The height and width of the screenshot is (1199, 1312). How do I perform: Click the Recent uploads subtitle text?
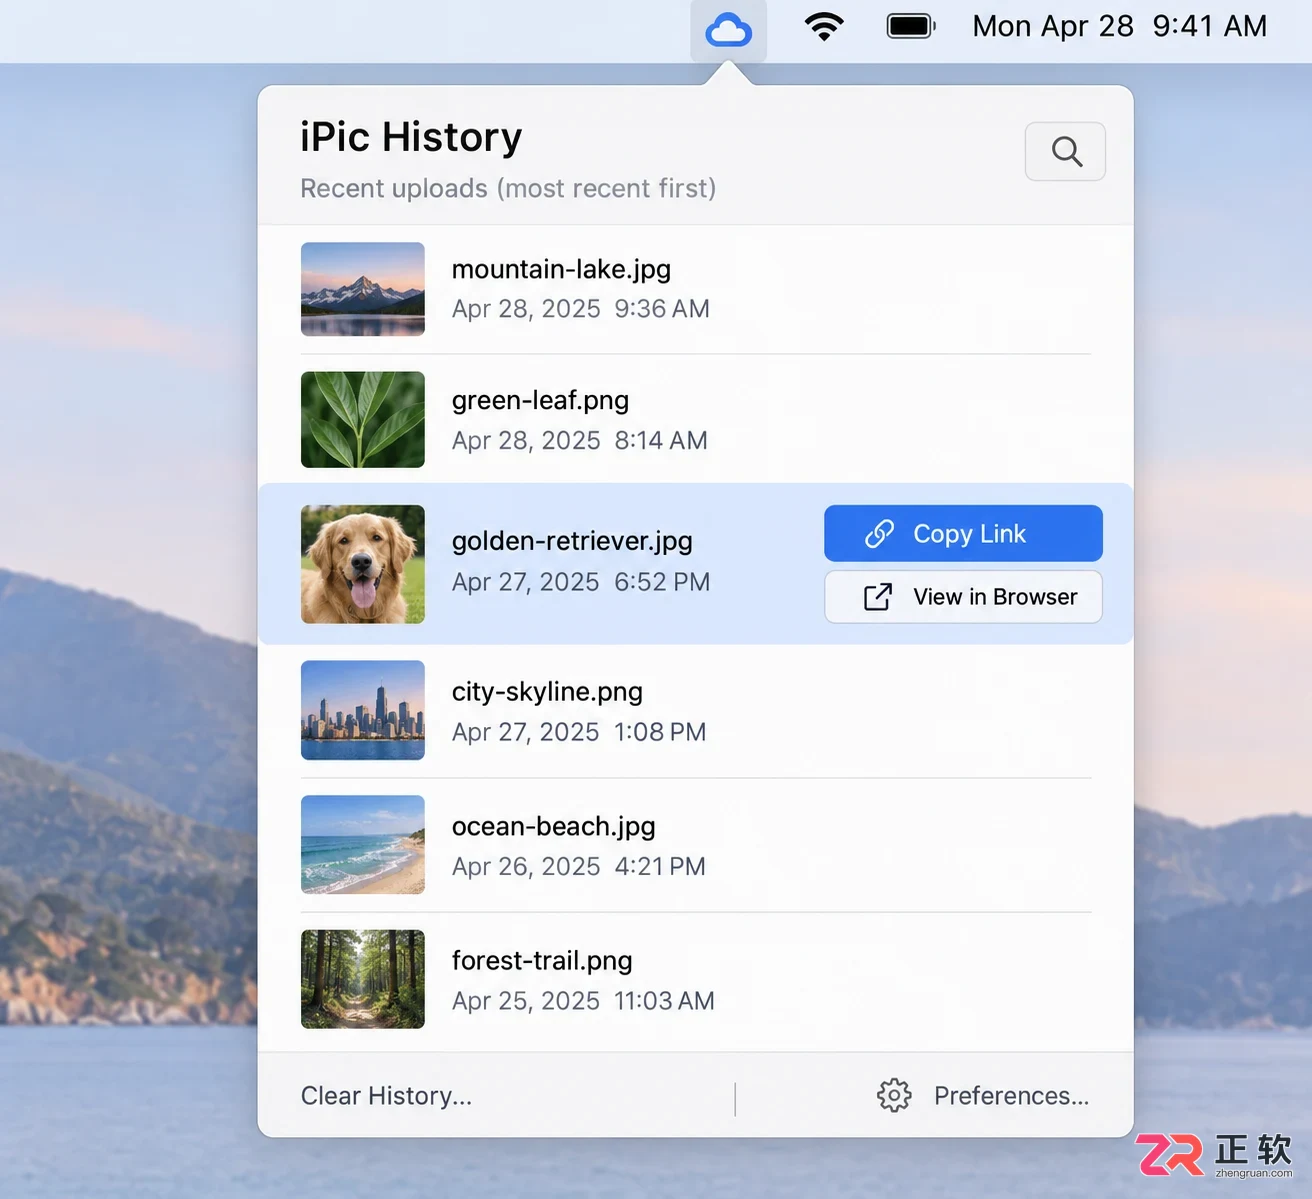[508, 188]
